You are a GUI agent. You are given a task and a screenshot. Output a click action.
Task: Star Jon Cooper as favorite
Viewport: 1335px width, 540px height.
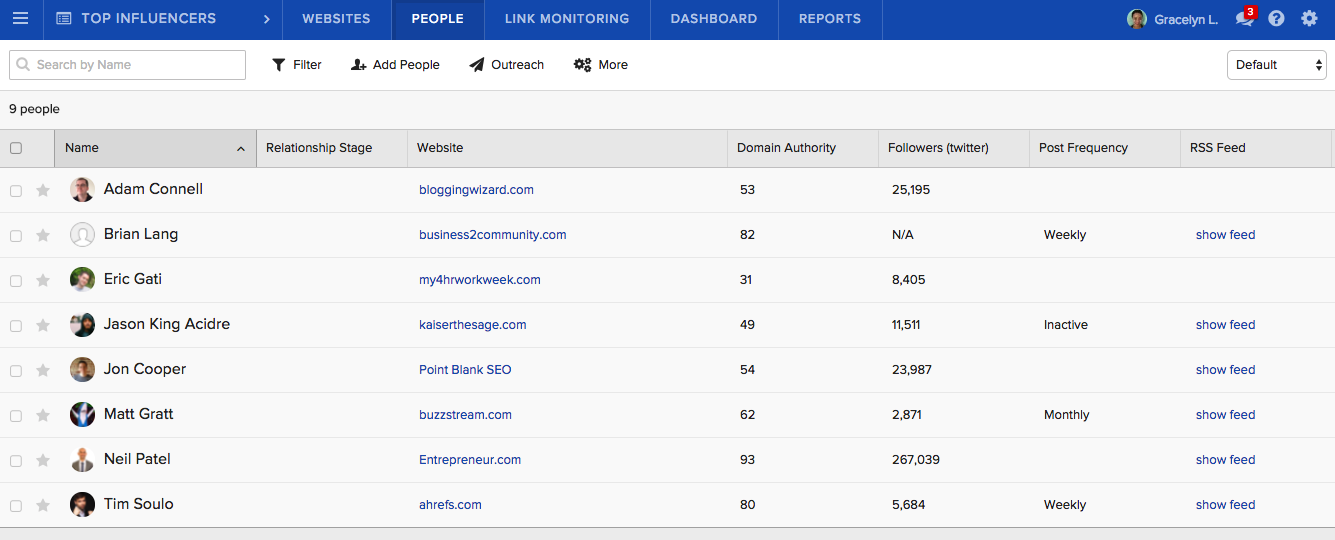click(x=43, y=370)
